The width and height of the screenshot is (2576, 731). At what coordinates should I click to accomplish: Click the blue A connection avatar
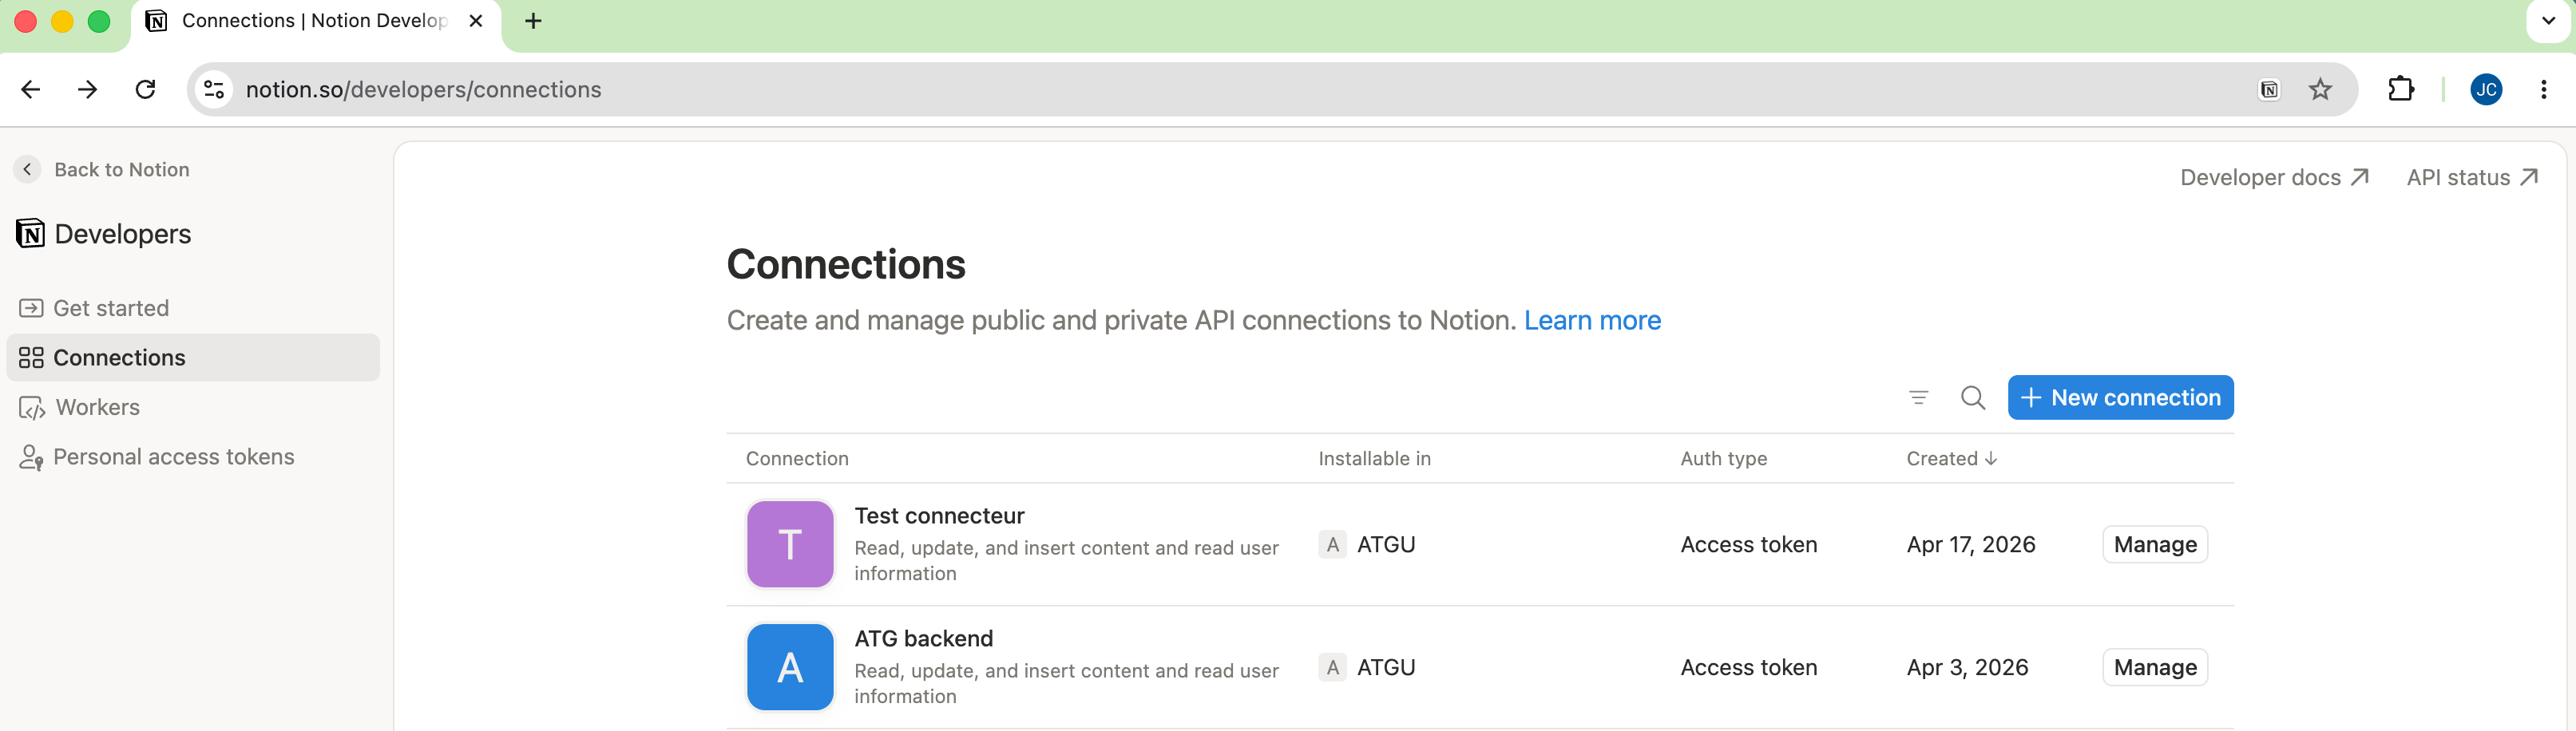(790, 668)
